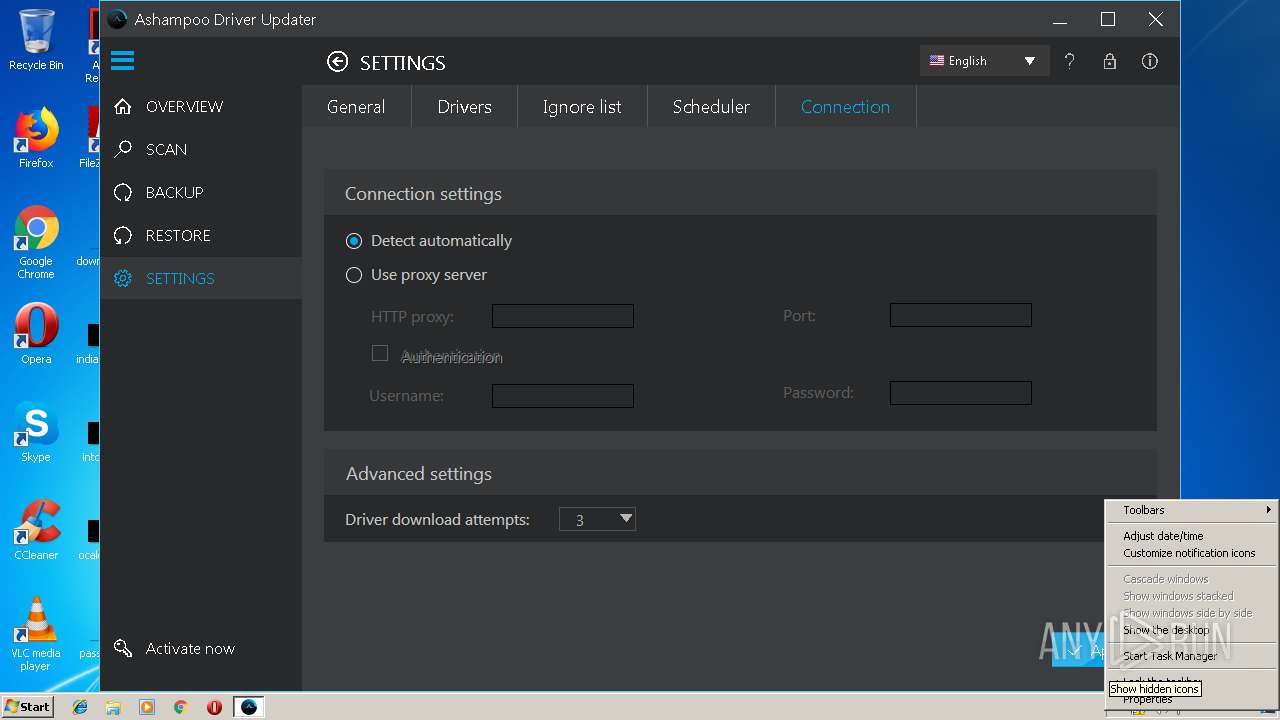Open the info icon in the header
Viewport: 1280px width, 720px height.
[x=1150, y=61]
